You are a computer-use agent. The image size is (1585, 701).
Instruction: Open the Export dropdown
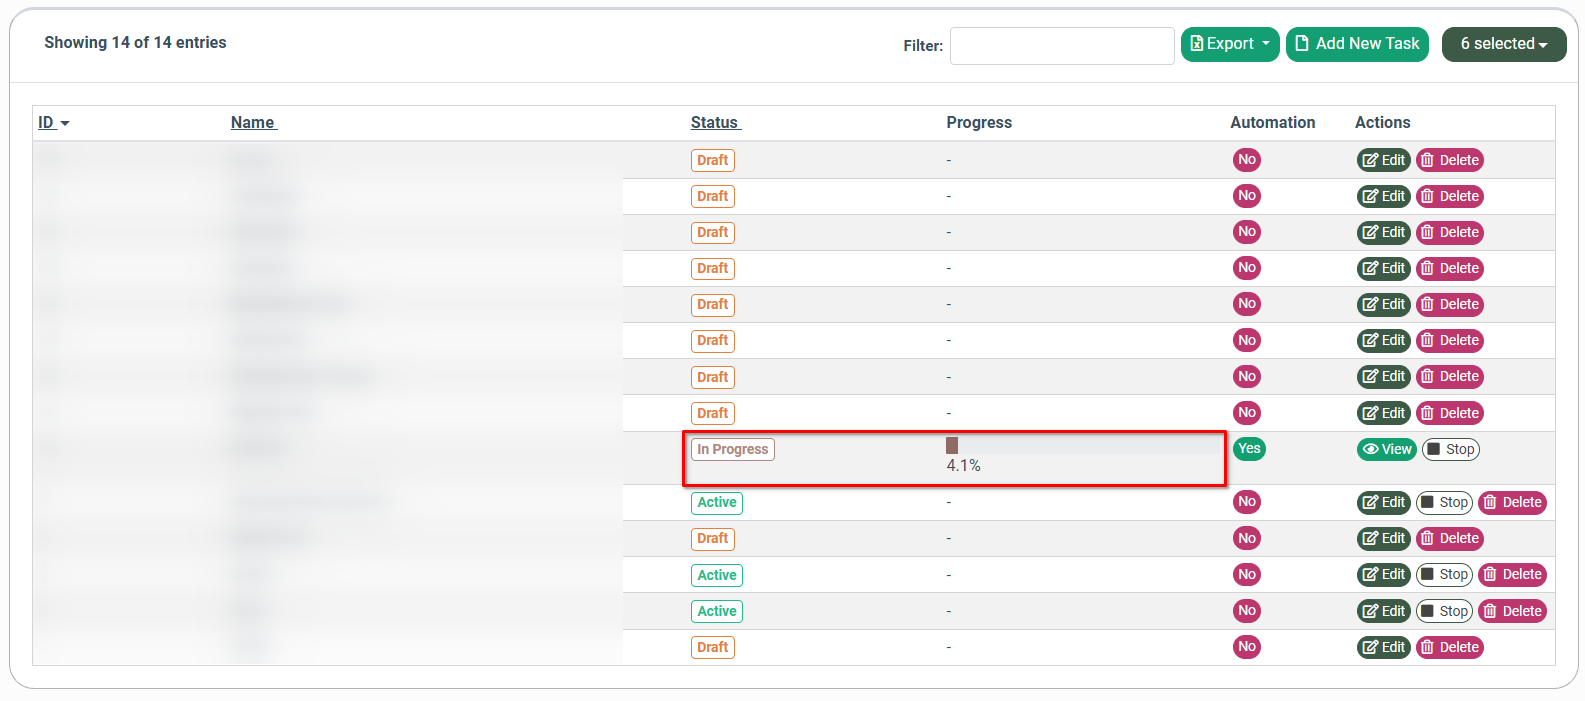tap(1229, 44)
